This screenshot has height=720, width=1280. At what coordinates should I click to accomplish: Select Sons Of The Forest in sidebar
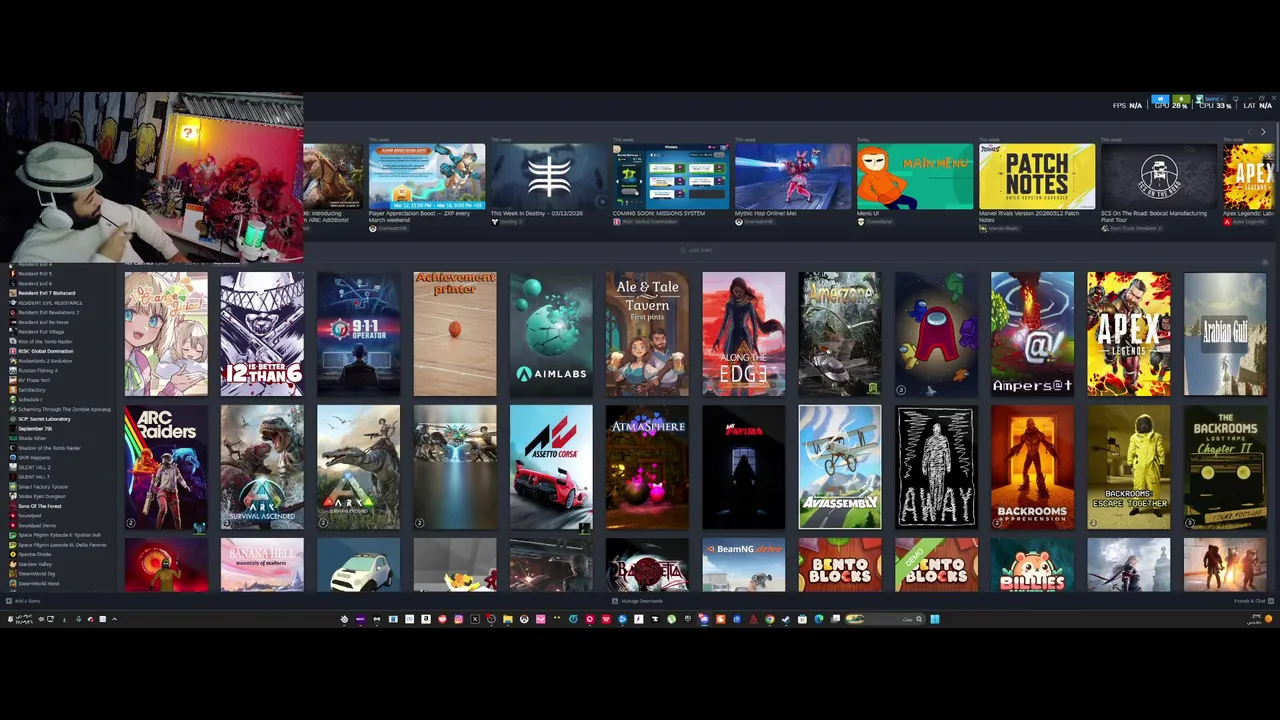pos(40,506)
